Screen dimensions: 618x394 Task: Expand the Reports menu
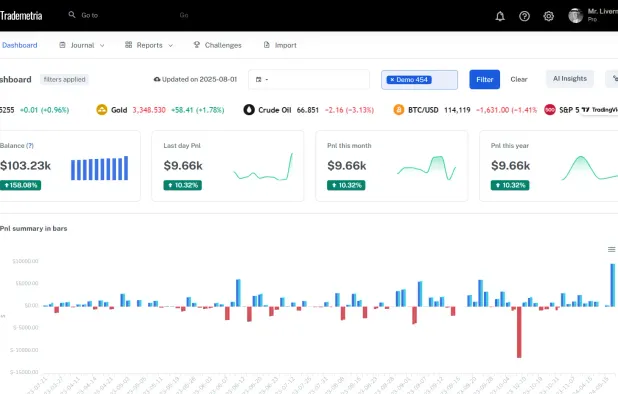click(149, 45)
